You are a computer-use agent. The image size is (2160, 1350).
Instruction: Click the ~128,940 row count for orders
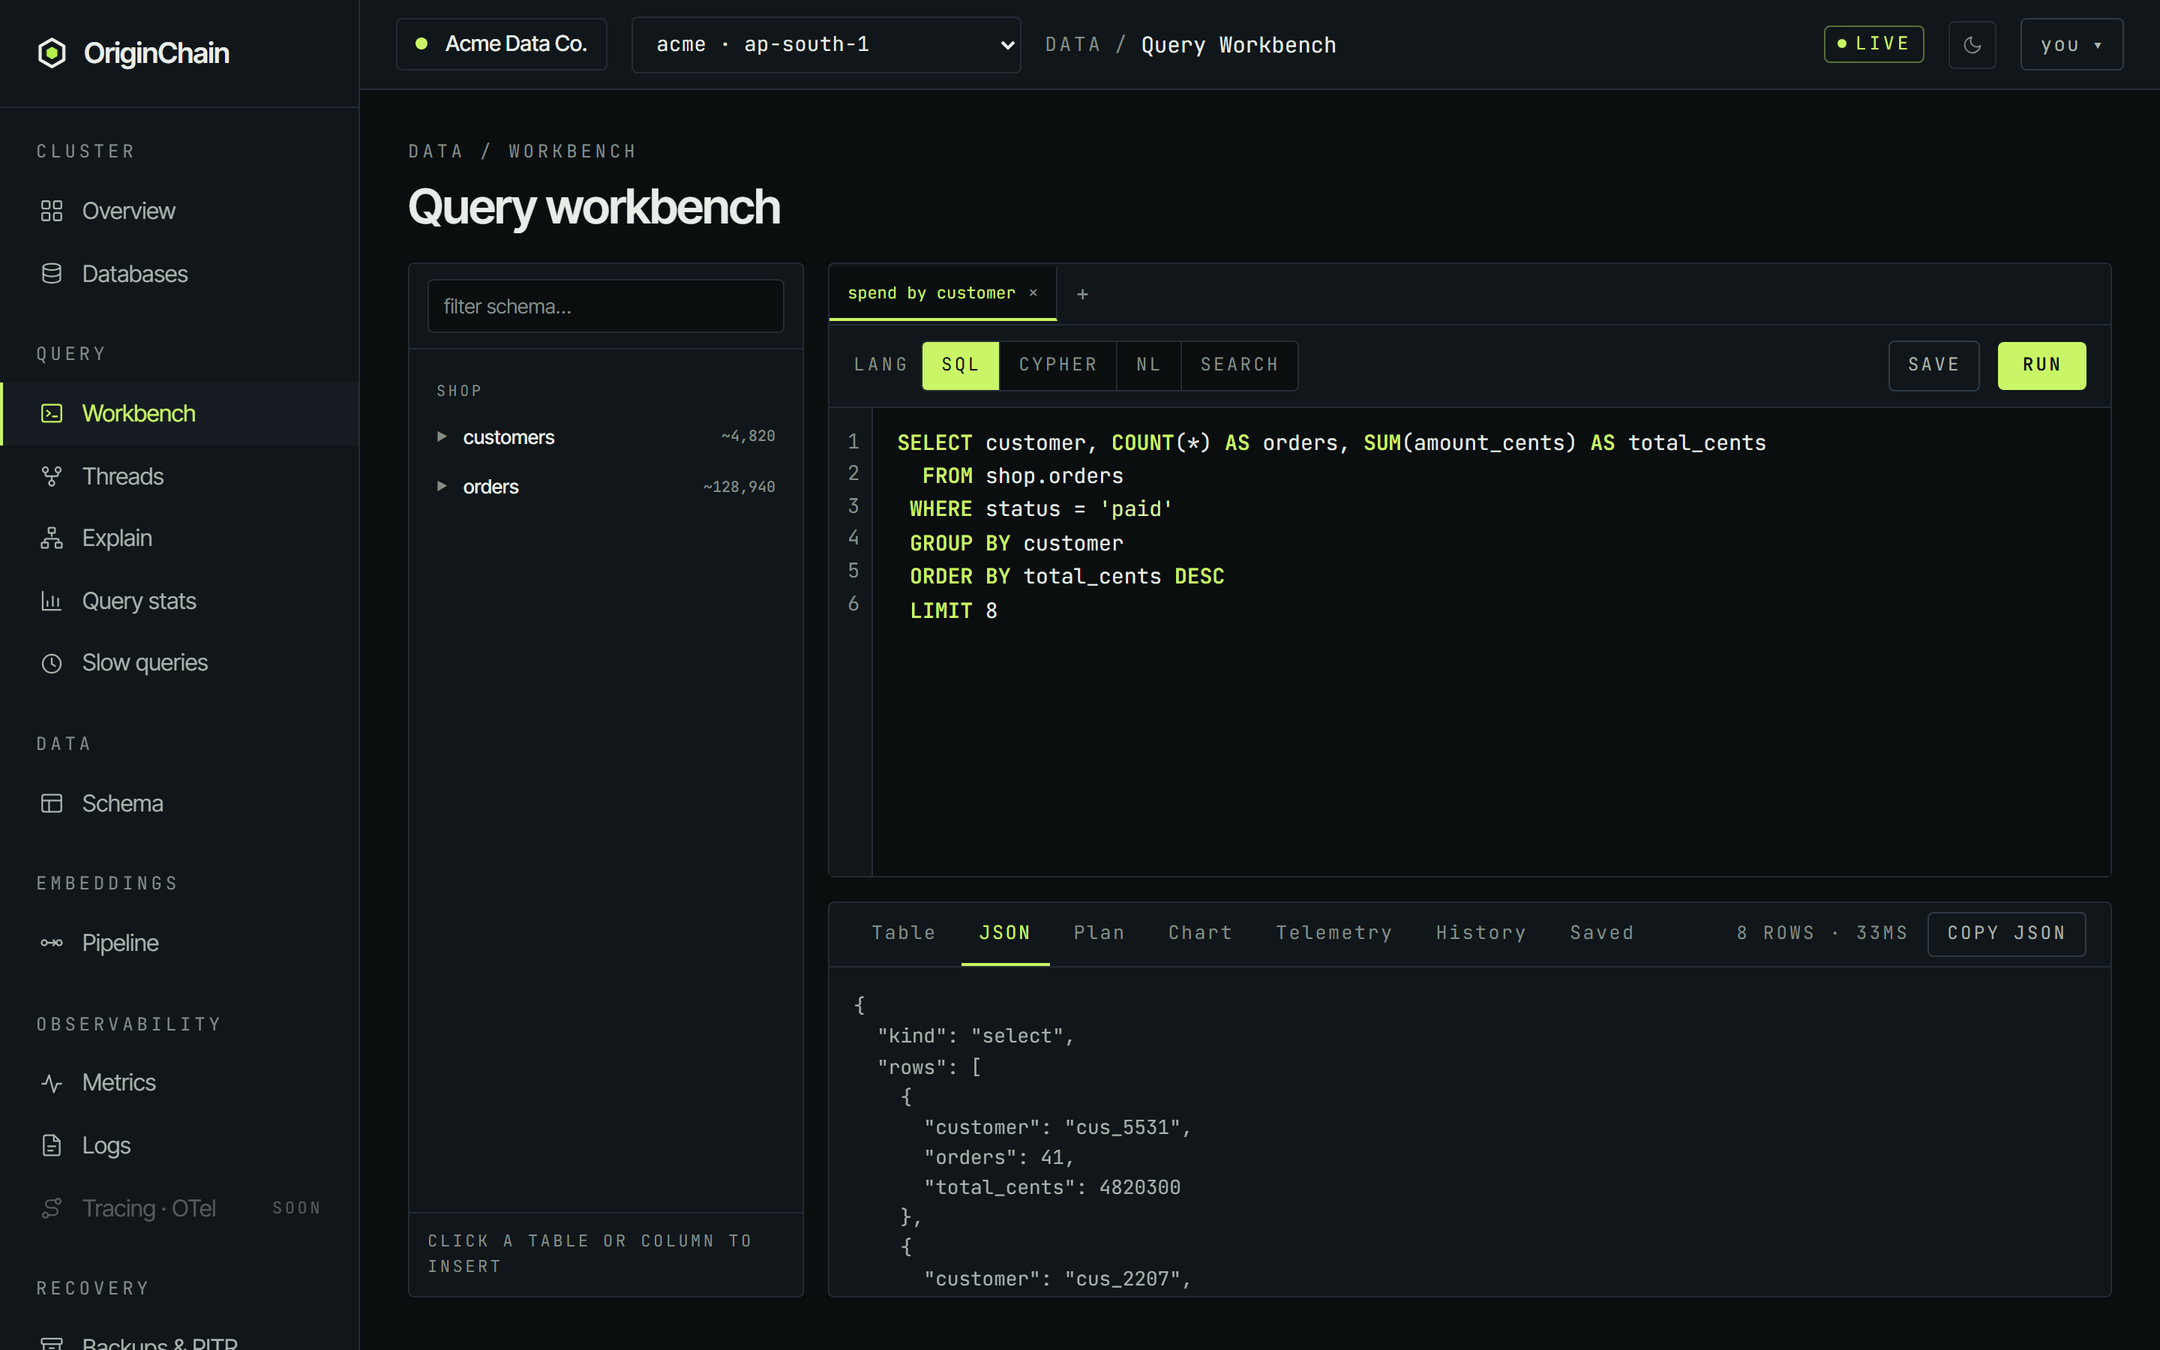tap(739, 487)
